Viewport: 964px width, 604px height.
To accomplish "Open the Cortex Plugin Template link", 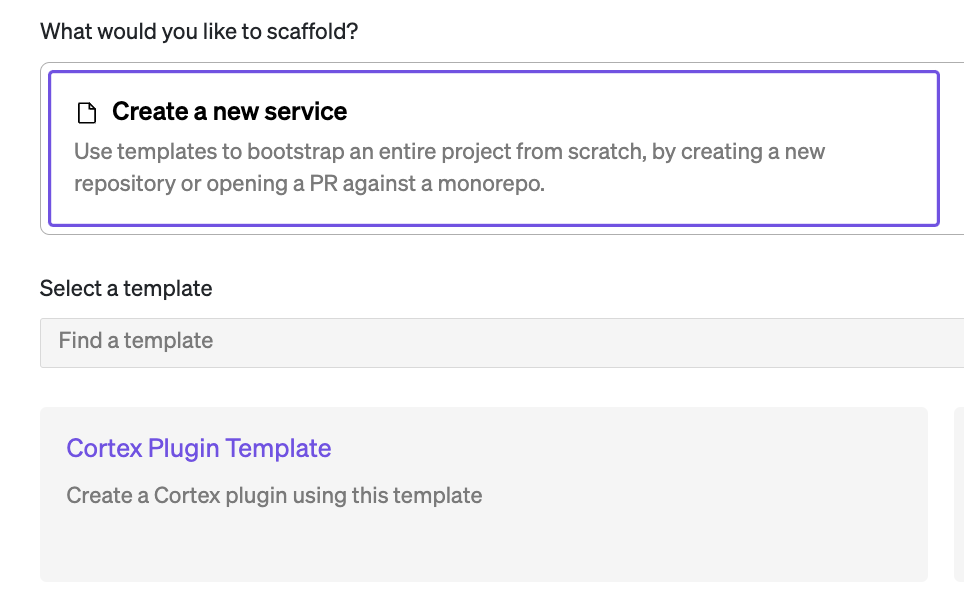I will point(198,448).
